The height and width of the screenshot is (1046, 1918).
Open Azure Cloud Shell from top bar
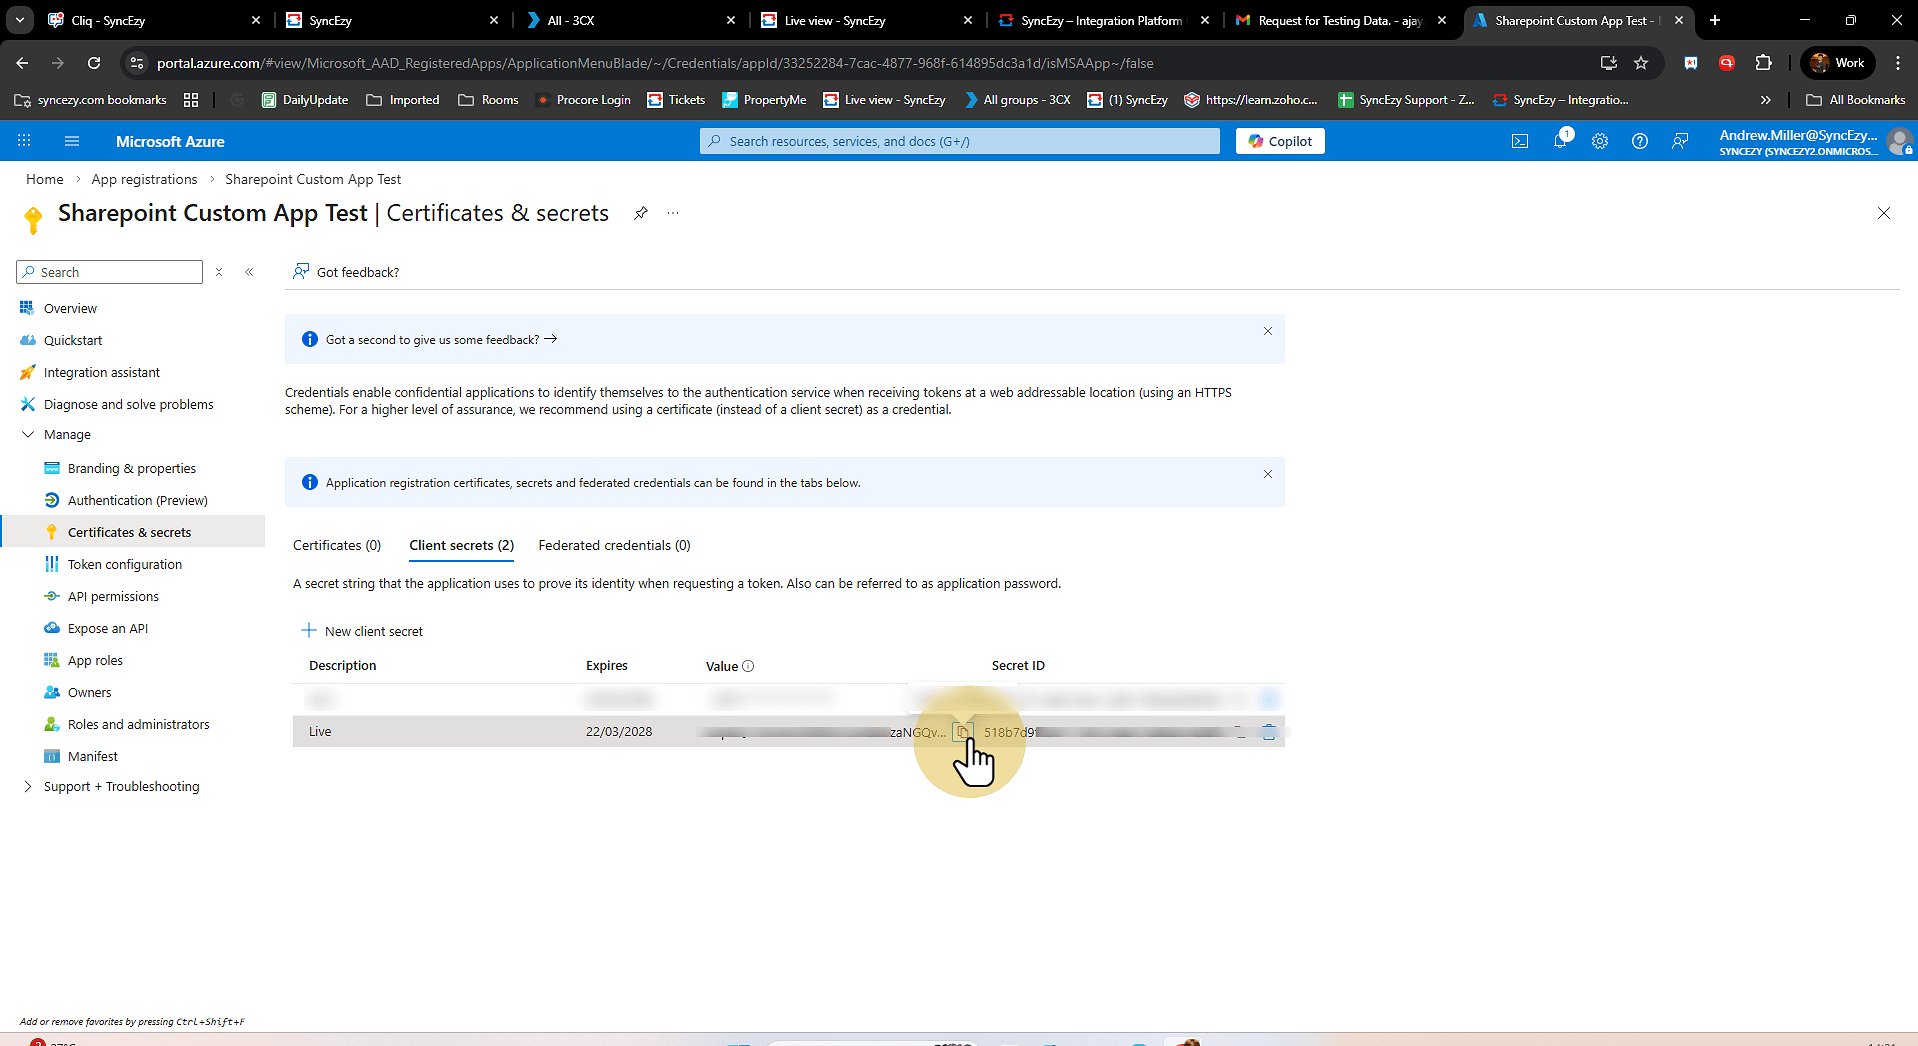pyautogui.click(x=1519, y=142)
